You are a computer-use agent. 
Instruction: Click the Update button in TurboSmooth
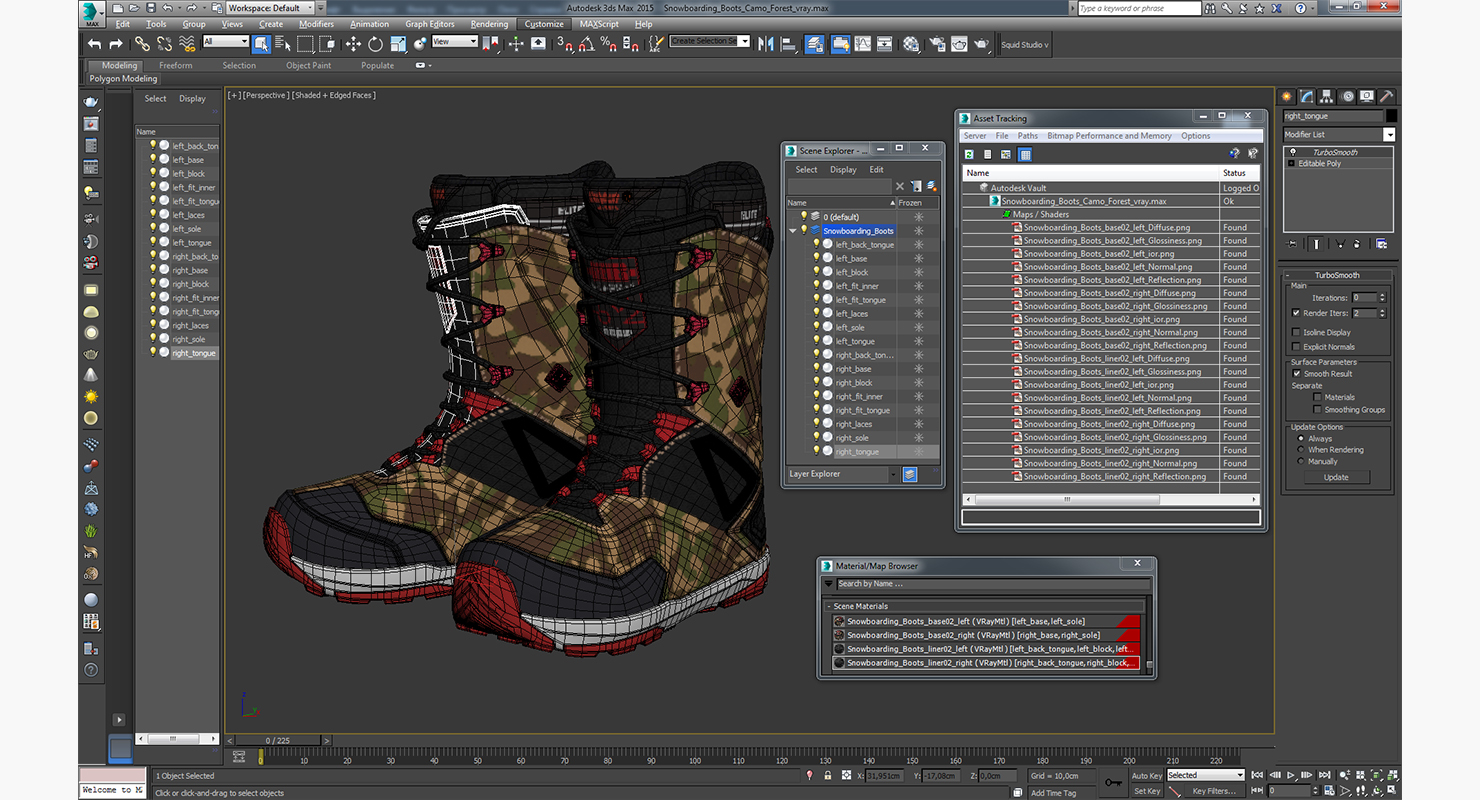[x=1336, y=477]
